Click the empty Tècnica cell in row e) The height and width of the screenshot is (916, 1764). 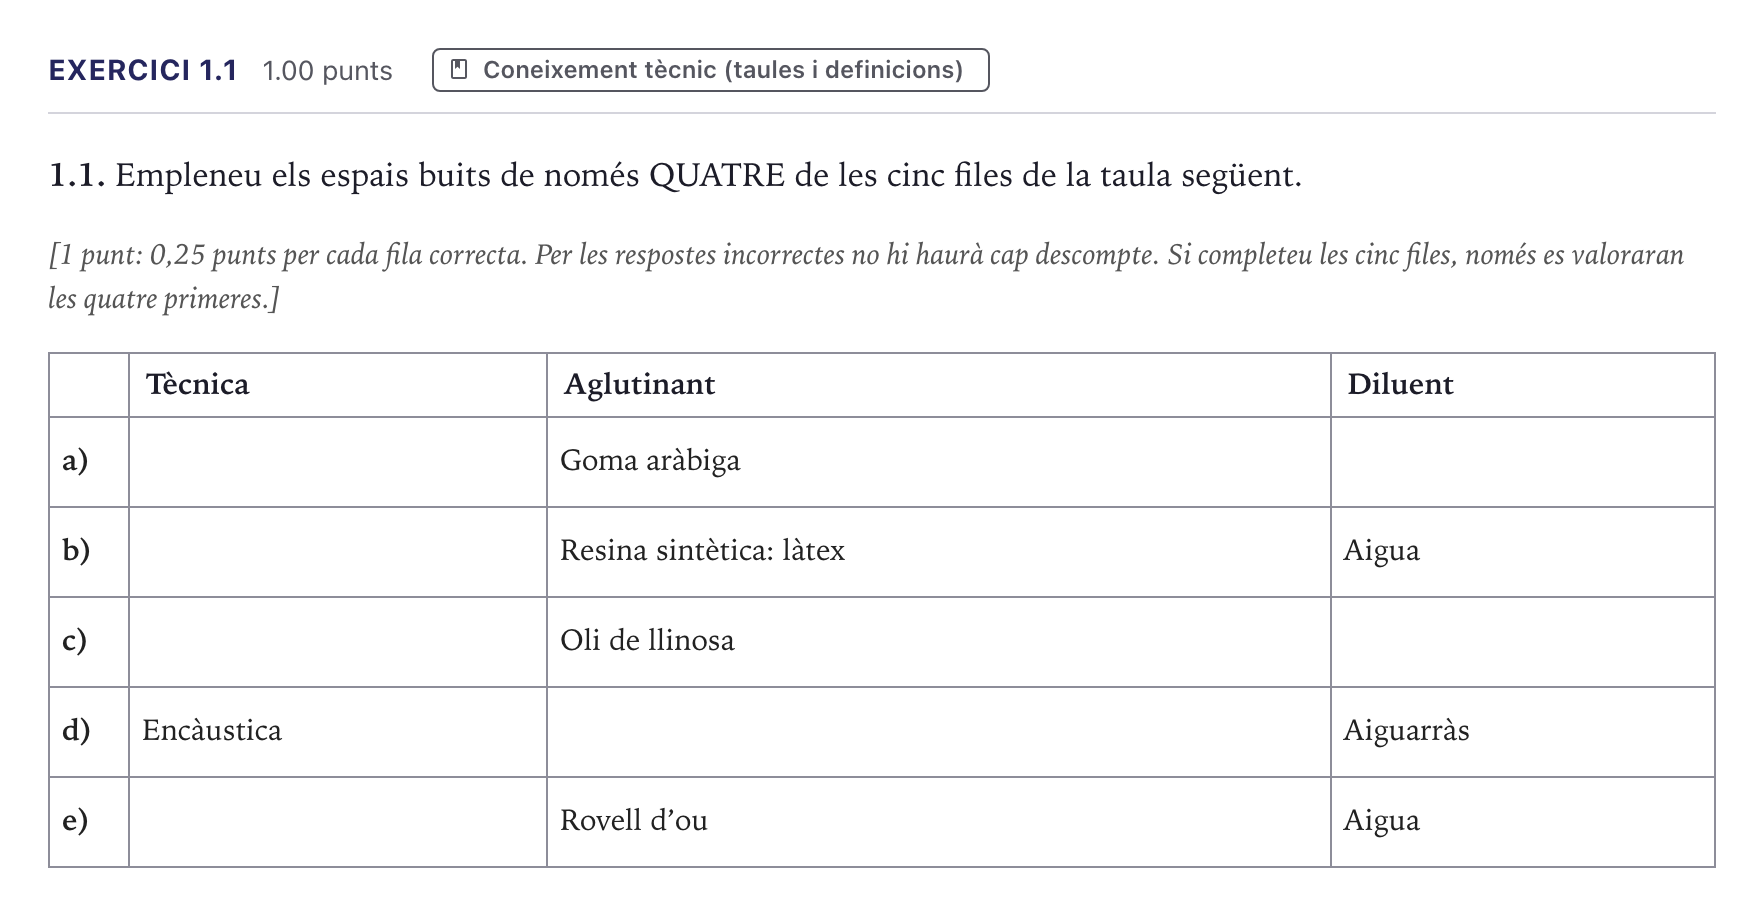pos(338,822)
